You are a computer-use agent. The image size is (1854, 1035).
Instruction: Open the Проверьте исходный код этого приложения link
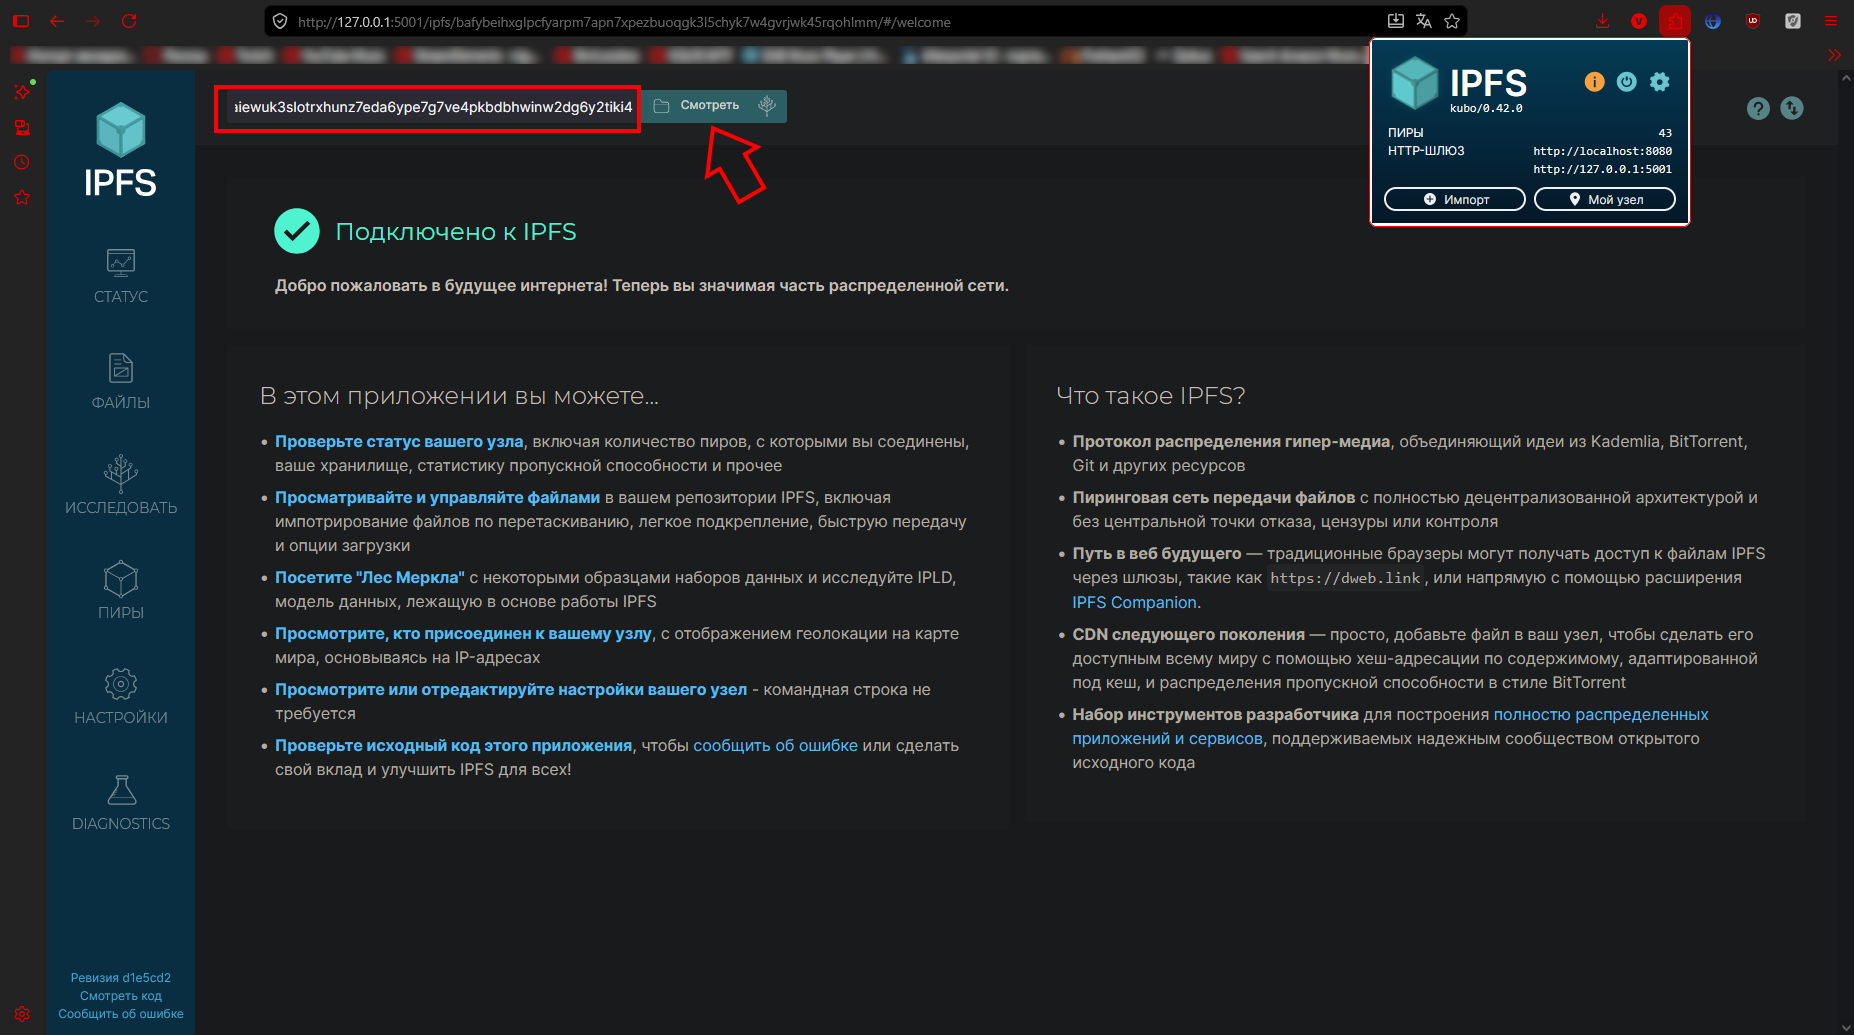click(453, 746)
